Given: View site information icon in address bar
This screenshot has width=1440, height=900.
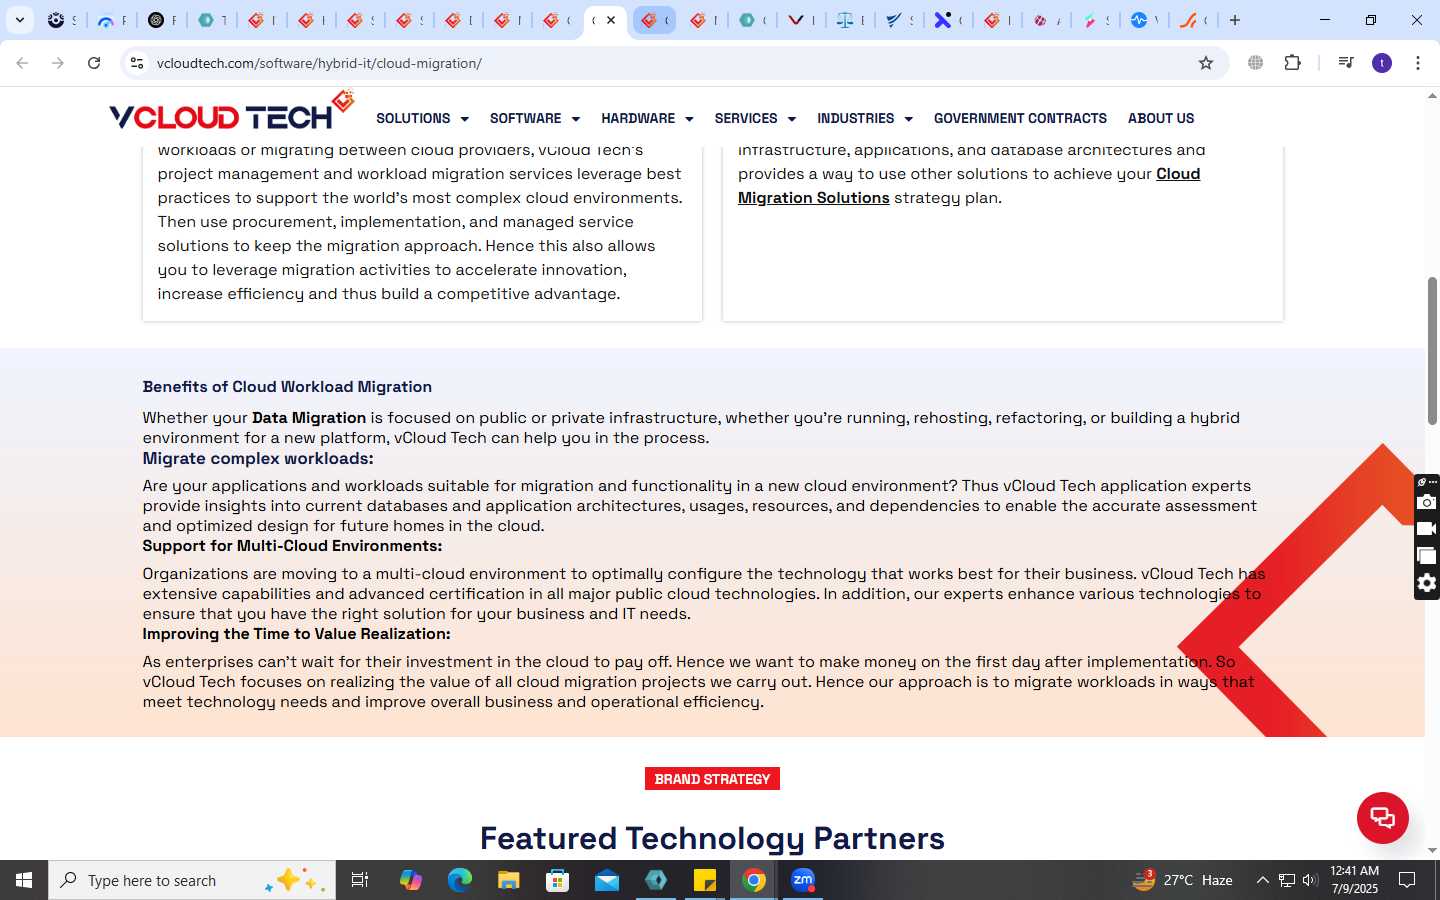Looking at the screenshot, I should coord(137,63).
